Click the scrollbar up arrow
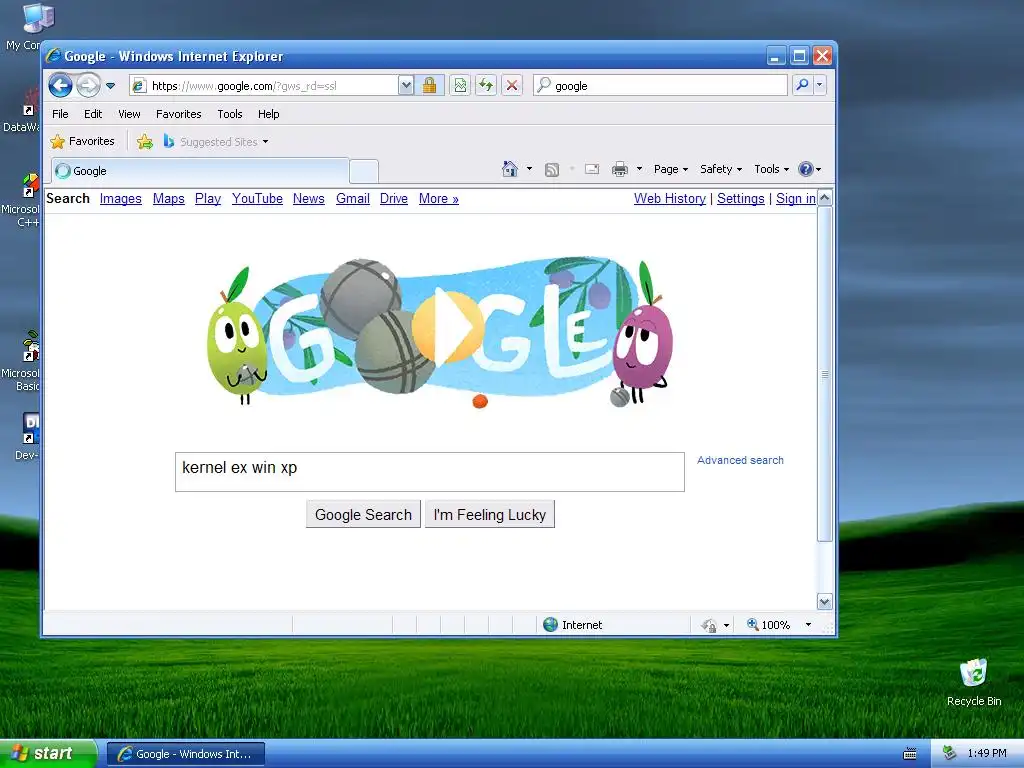Screen dimensions: 1024x768 (x=825, y=197)
